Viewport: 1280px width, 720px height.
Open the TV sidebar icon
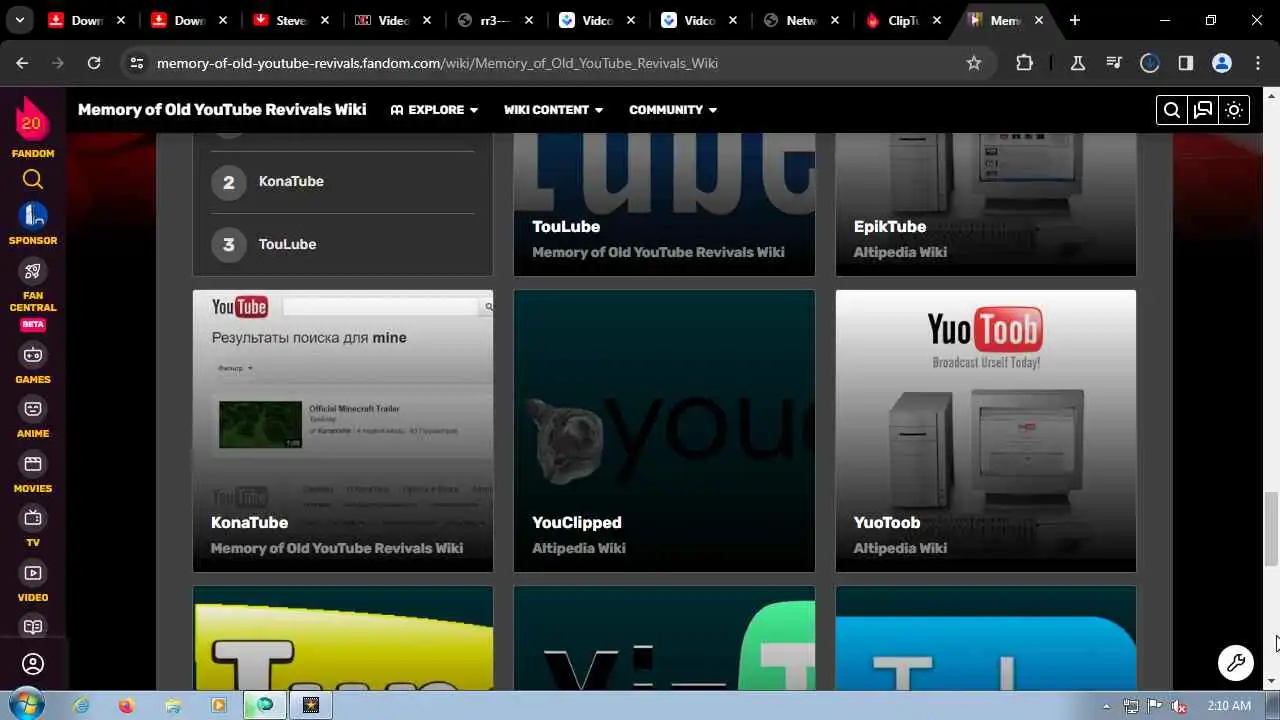click(x=33, y=517)
